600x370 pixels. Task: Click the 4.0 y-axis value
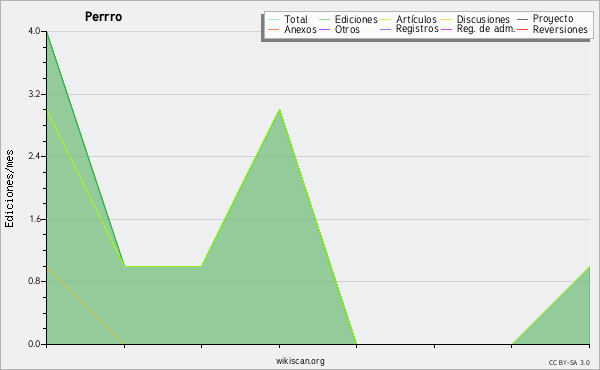(x=34, y=31)
